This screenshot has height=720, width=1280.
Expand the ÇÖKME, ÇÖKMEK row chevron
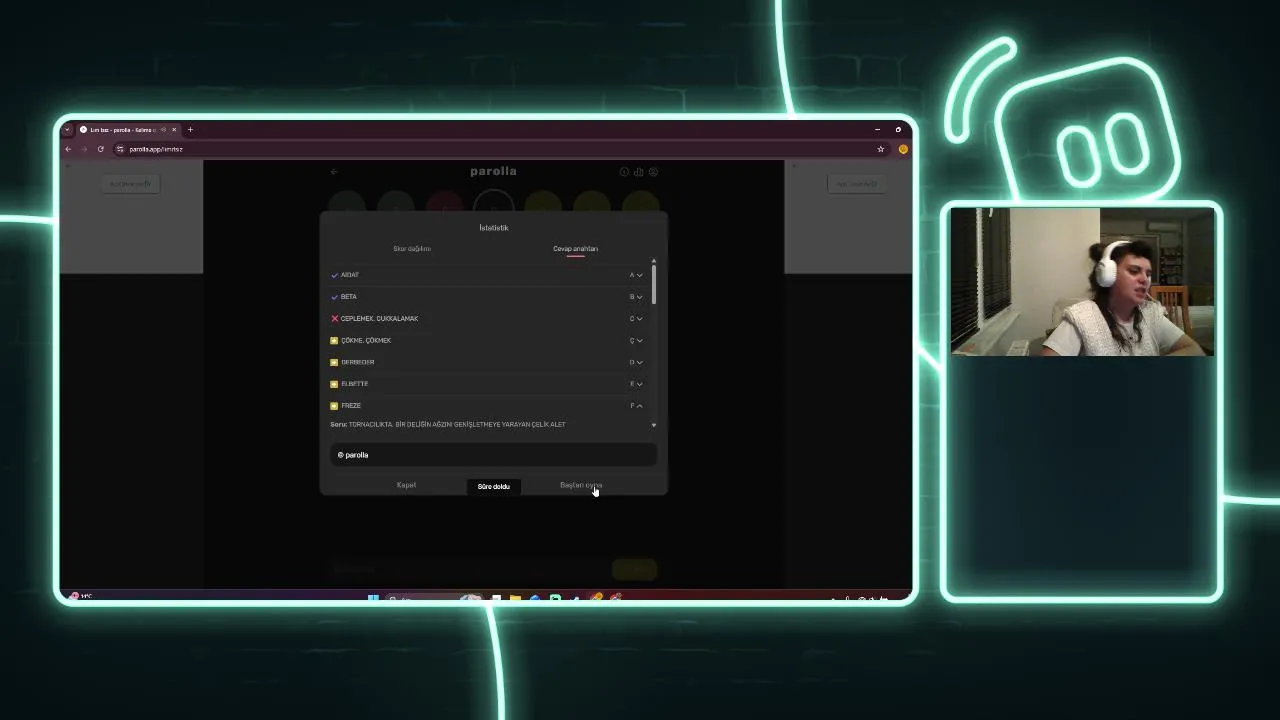(x=639, y=341)
